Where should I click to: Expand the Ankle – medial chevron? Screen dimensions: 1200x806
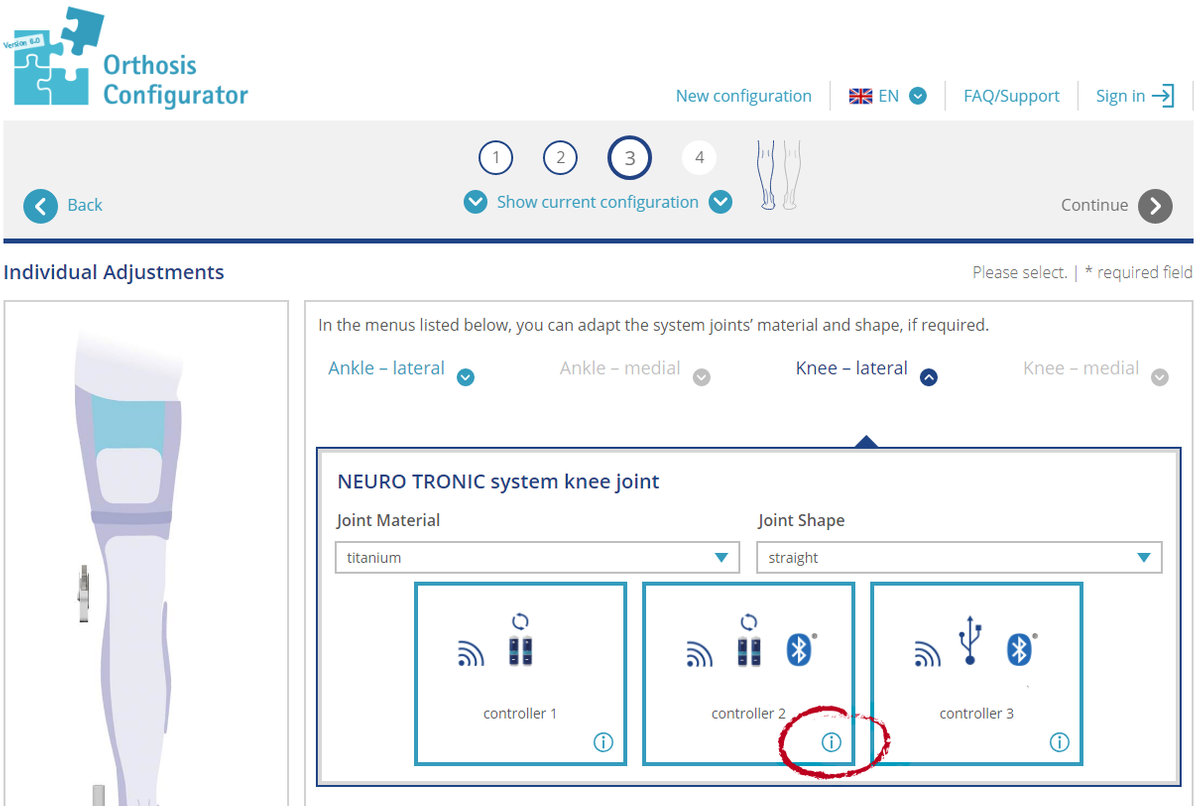702,377
